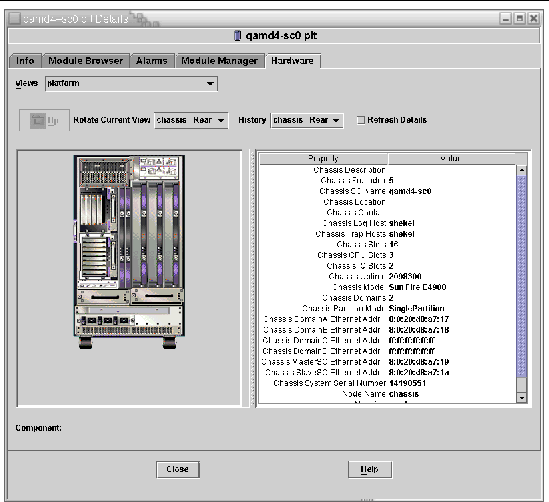The height and width of the screenshot is (502, 549).
Task: Select the Hardware tab
Action: pyautogui.click(x=292, y=61)
